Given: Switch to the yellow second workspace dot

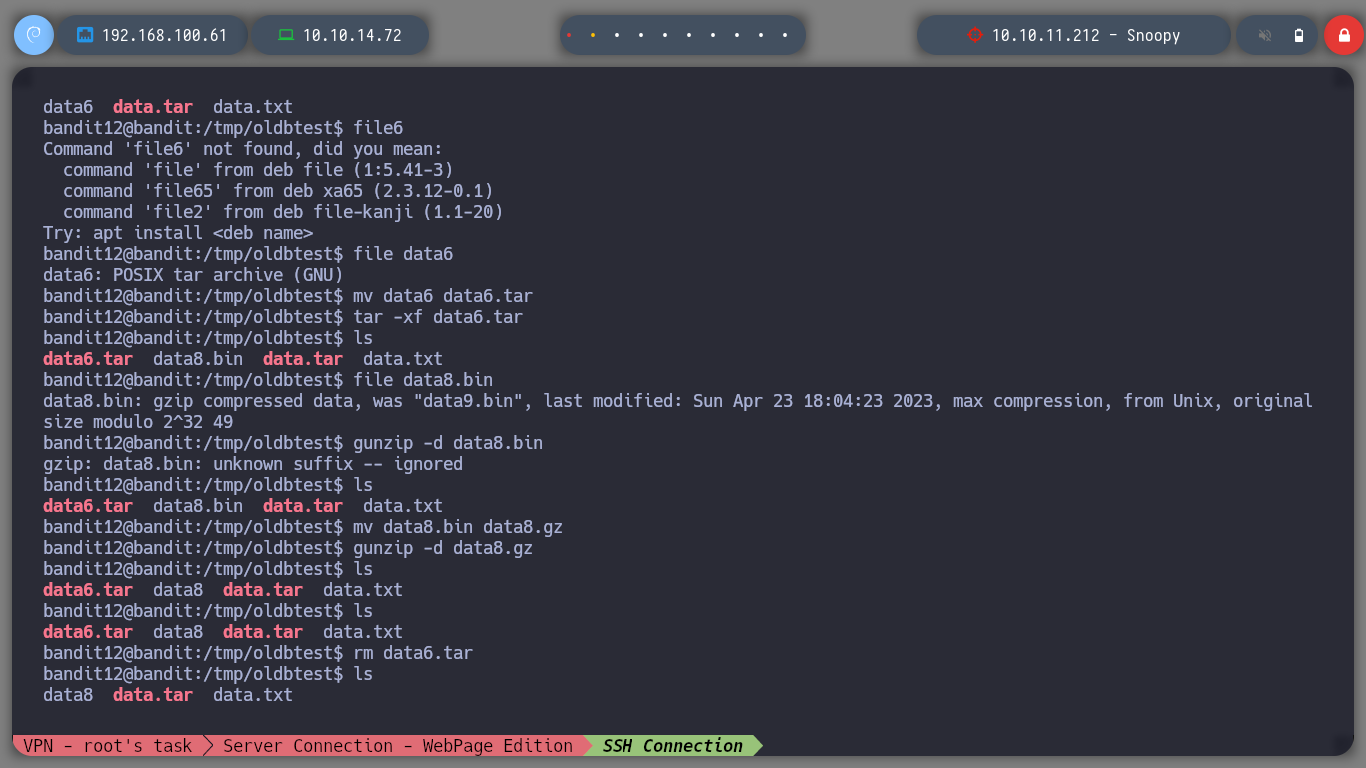Looking at the screenshot, I should (x=593, y=35).
